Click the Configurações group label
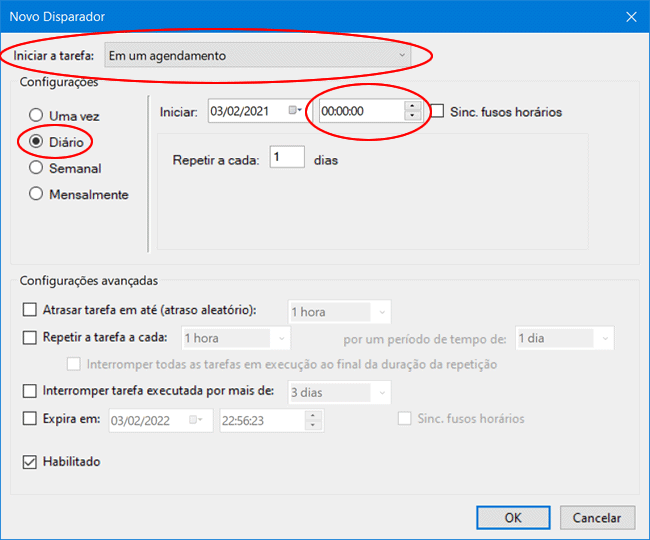This screenshot has width=650, height=540. (59, 82)
